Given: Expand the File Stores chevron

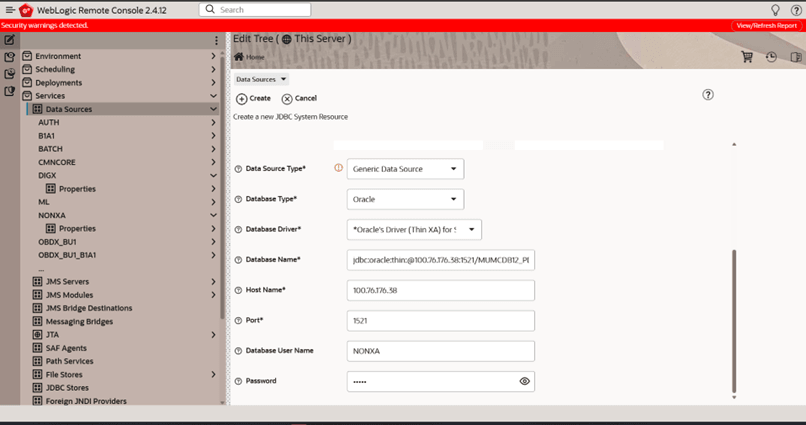Looking at the screenshot, I should (213, 374).
